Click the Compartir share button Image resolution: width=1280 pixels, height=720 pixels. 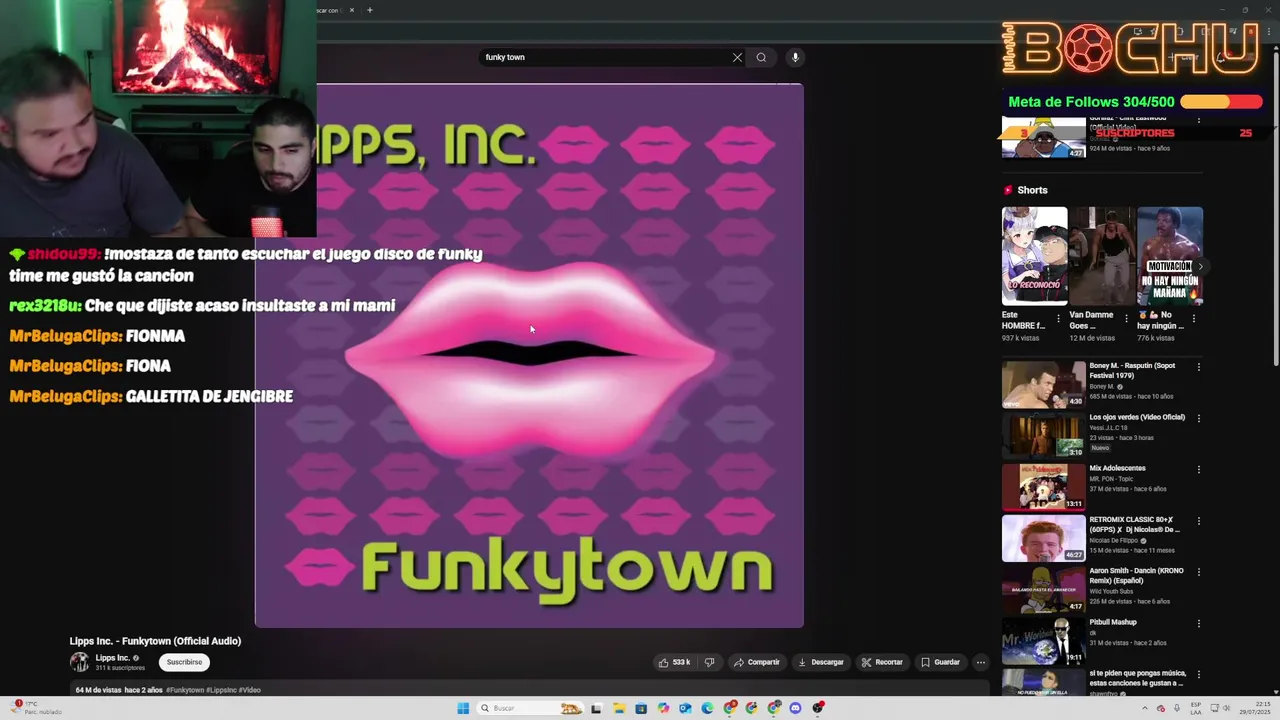click(x=756, y=662)
